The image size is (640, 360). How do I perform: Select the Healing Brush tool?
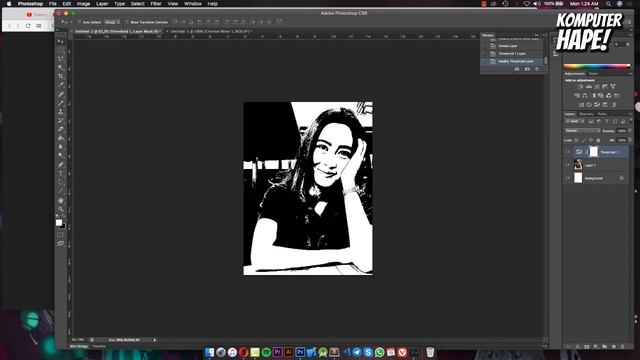click(60, 94)
